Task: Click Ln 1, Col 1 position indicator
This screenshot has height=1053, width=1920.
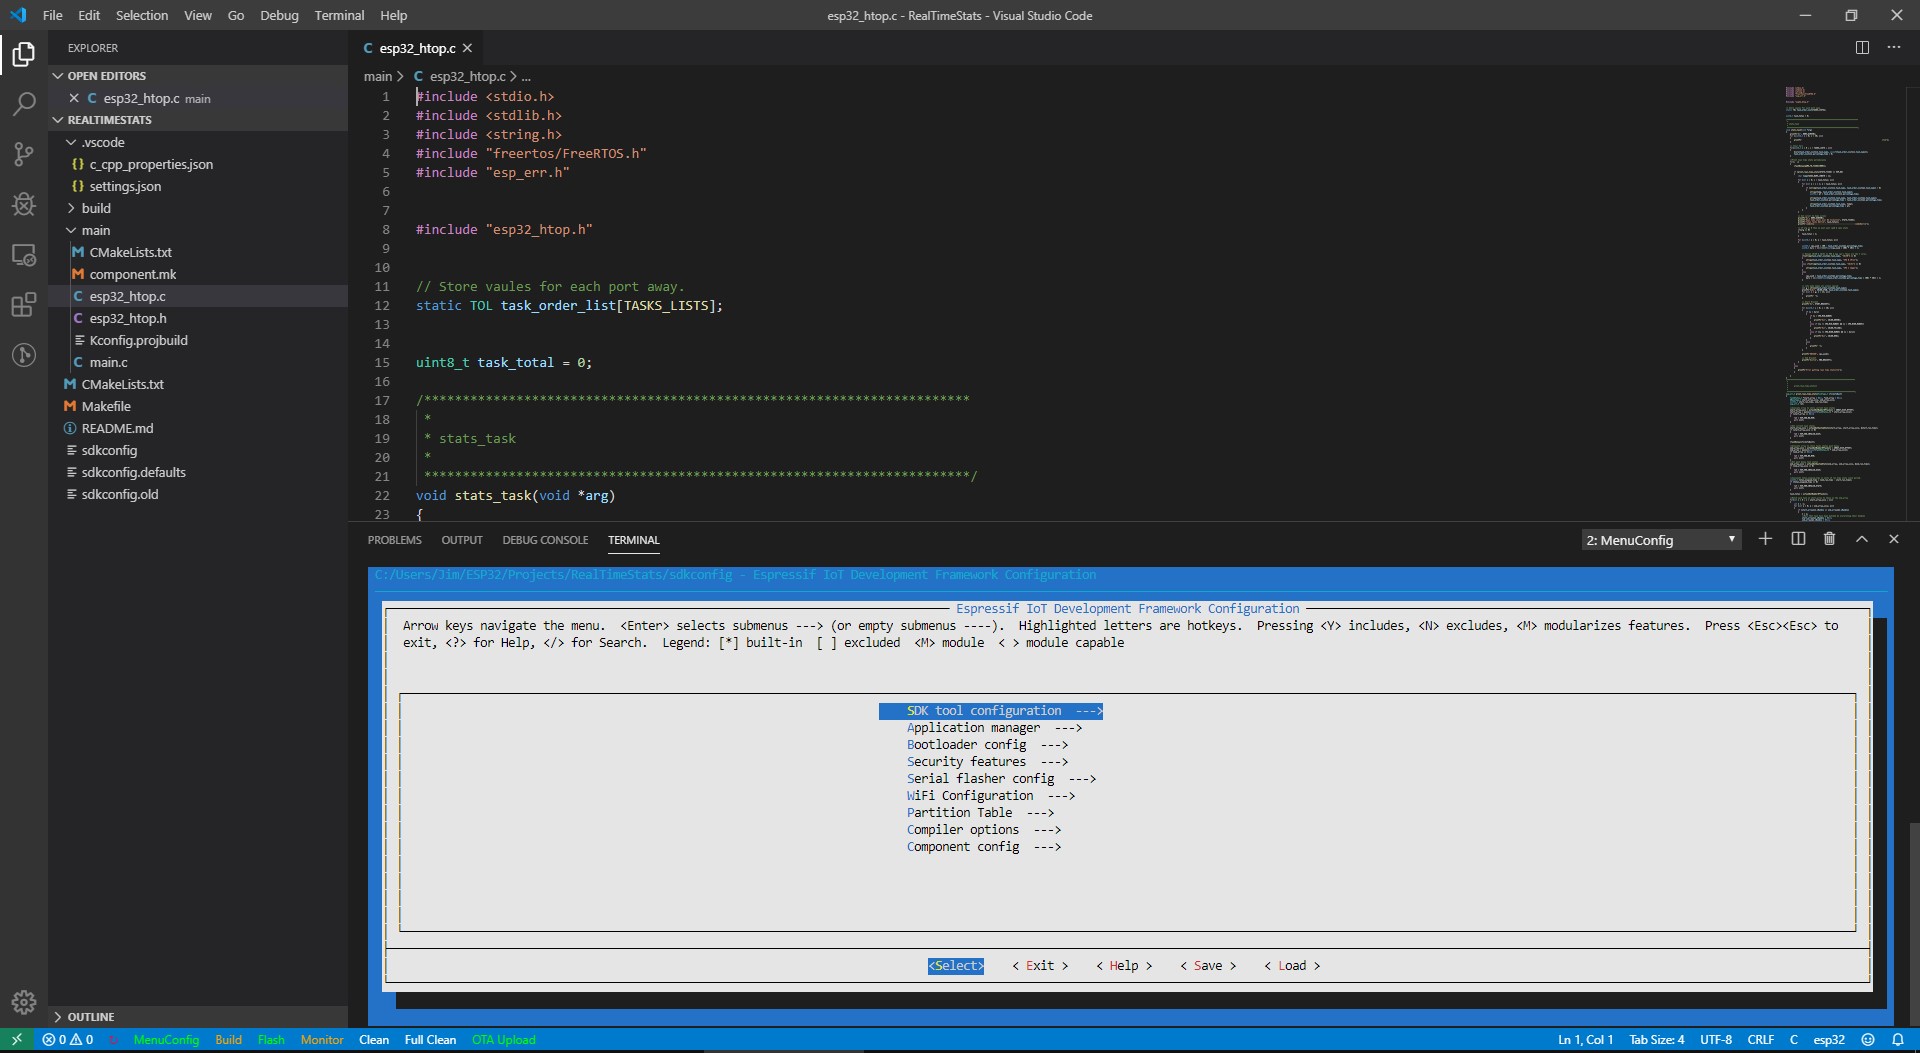Action: 1585,1040
